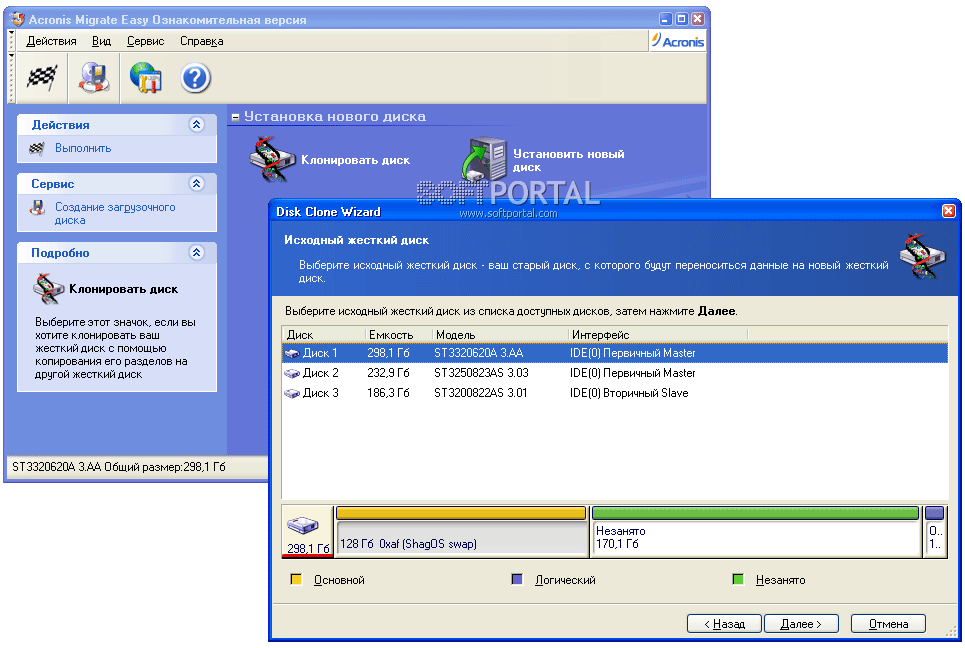This screenshot has height=648, width=965.
Task: Open the Сервис menu
Action: click(145, 41)
